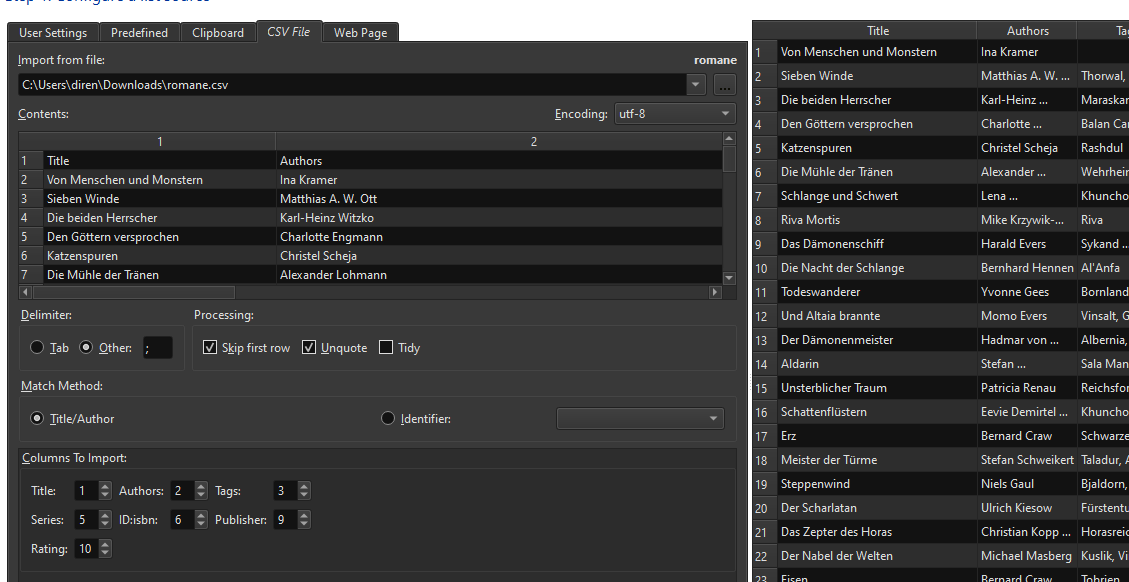Image resolution: width=1129 pixels, height=582 pixels.
Task: Click the Tags column spinner
Action: point(292,491)
